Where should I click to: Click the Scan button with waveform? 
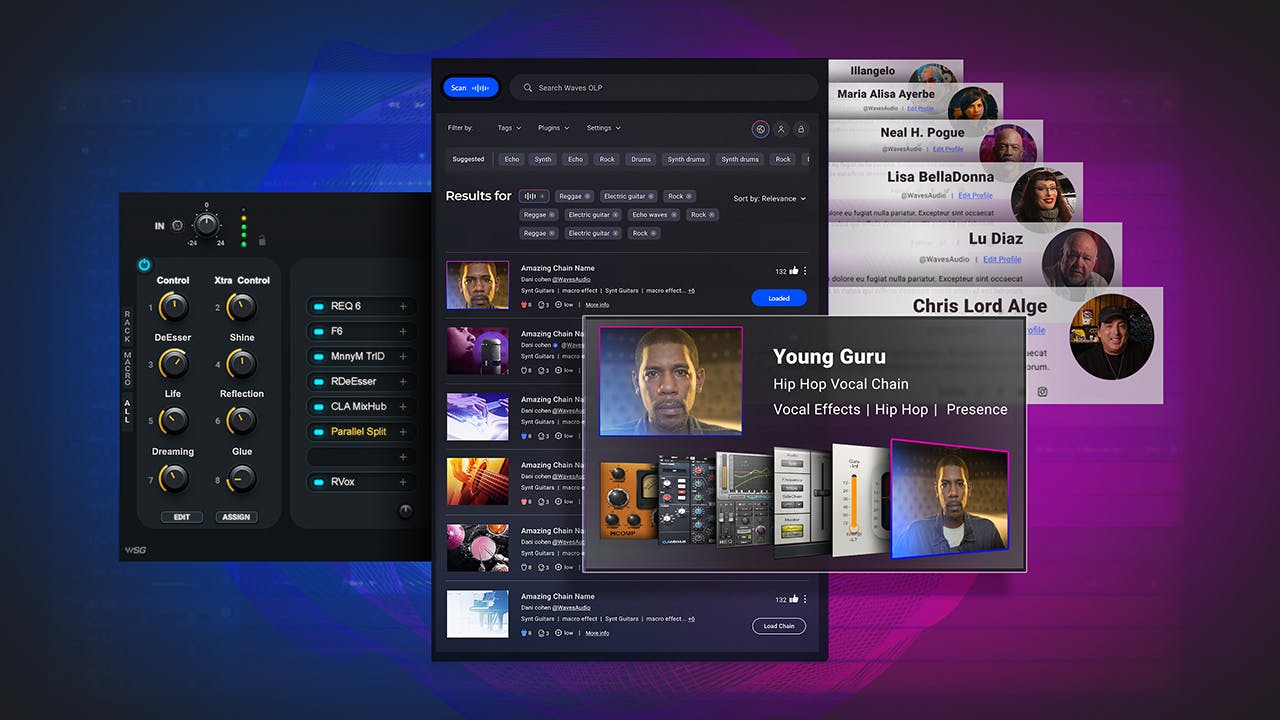point(470,88)
